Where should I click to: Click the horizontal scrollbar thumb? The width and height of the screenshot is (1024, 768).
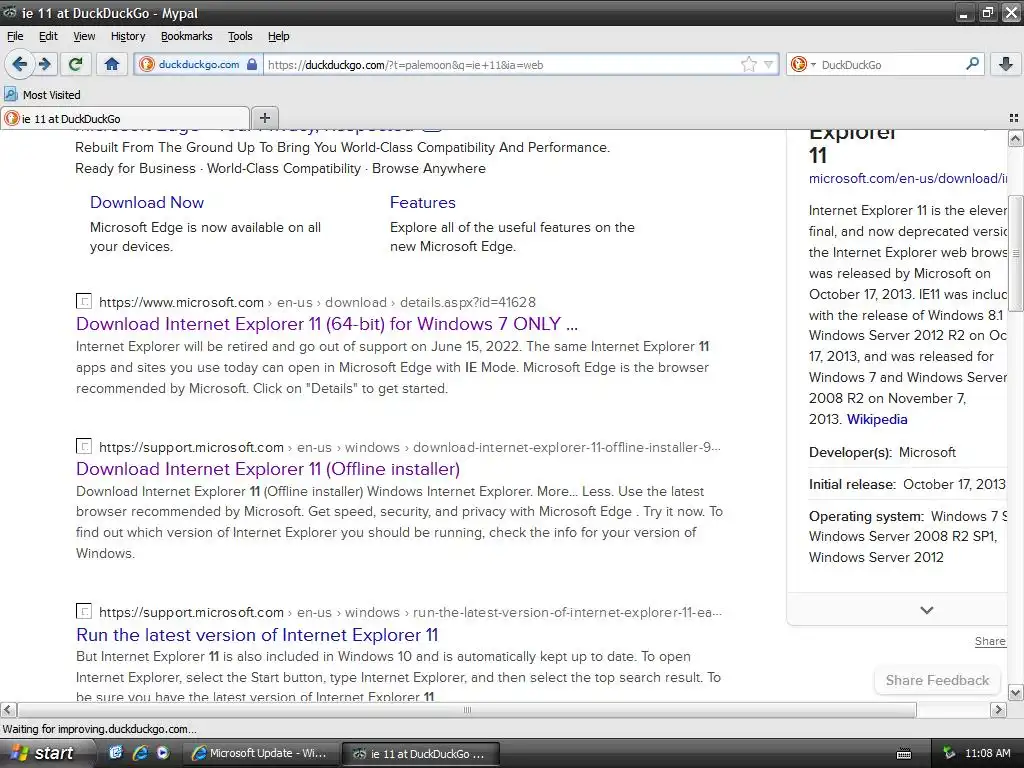coord(467,710)
